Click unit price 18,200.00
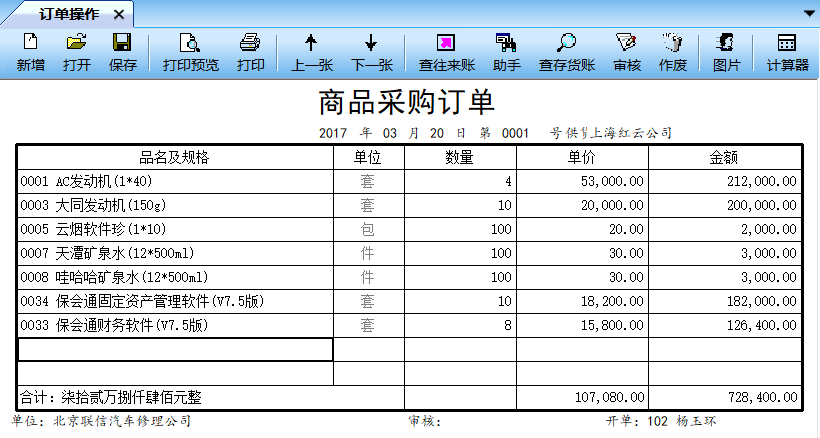Screen dimensions: 820x438 click(582, 302)
